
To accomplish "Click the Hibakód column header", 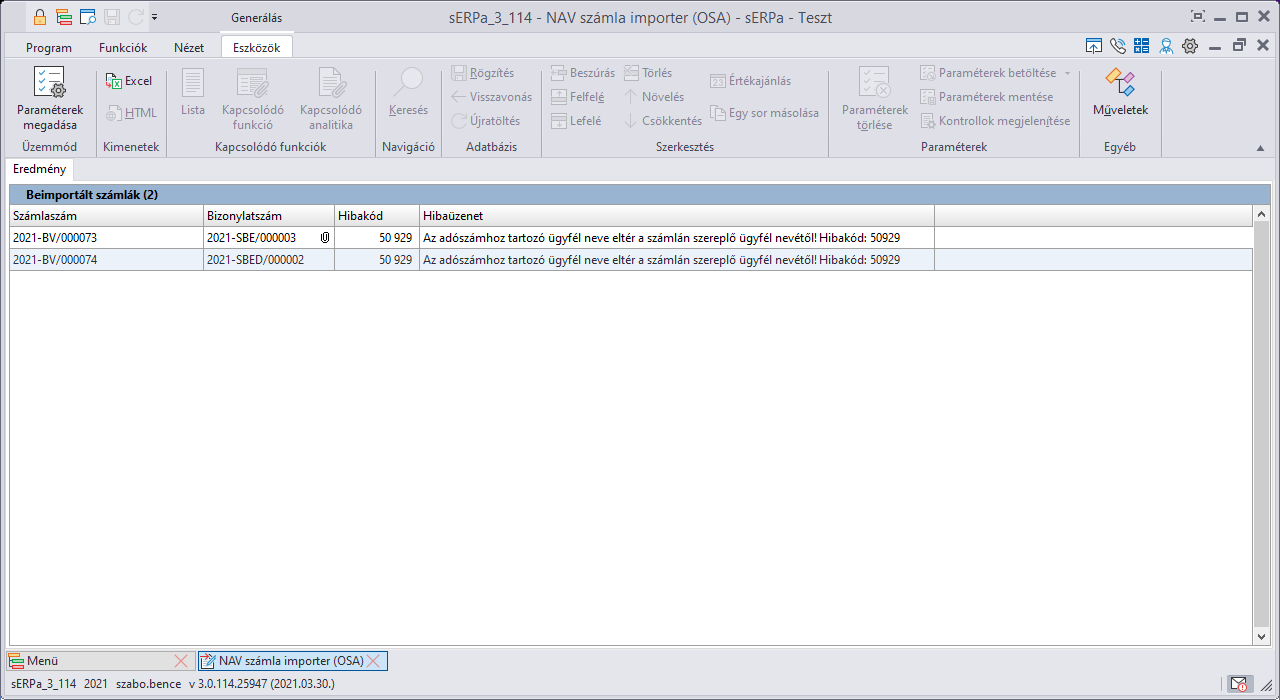I will tap(377, 216).
